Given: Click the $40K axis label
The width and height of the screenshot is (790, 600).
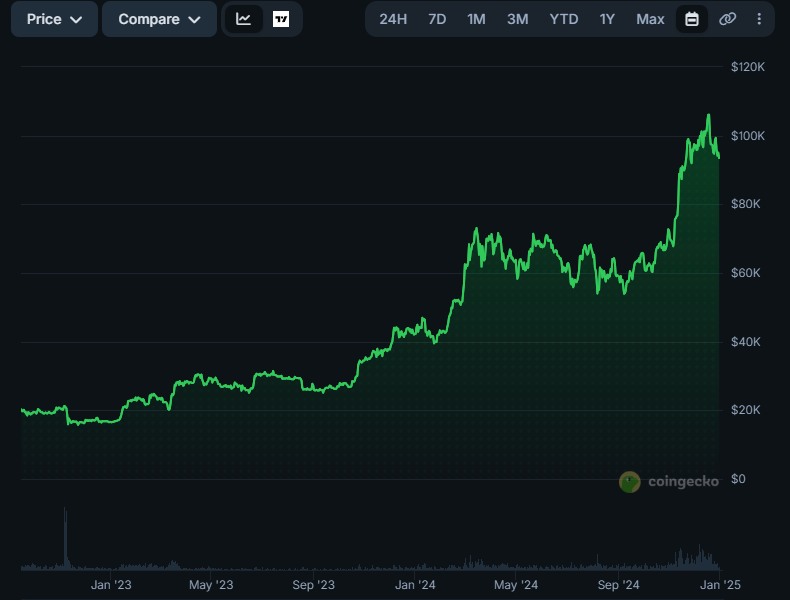Looking at the screenshot, I should pos(746,342).
